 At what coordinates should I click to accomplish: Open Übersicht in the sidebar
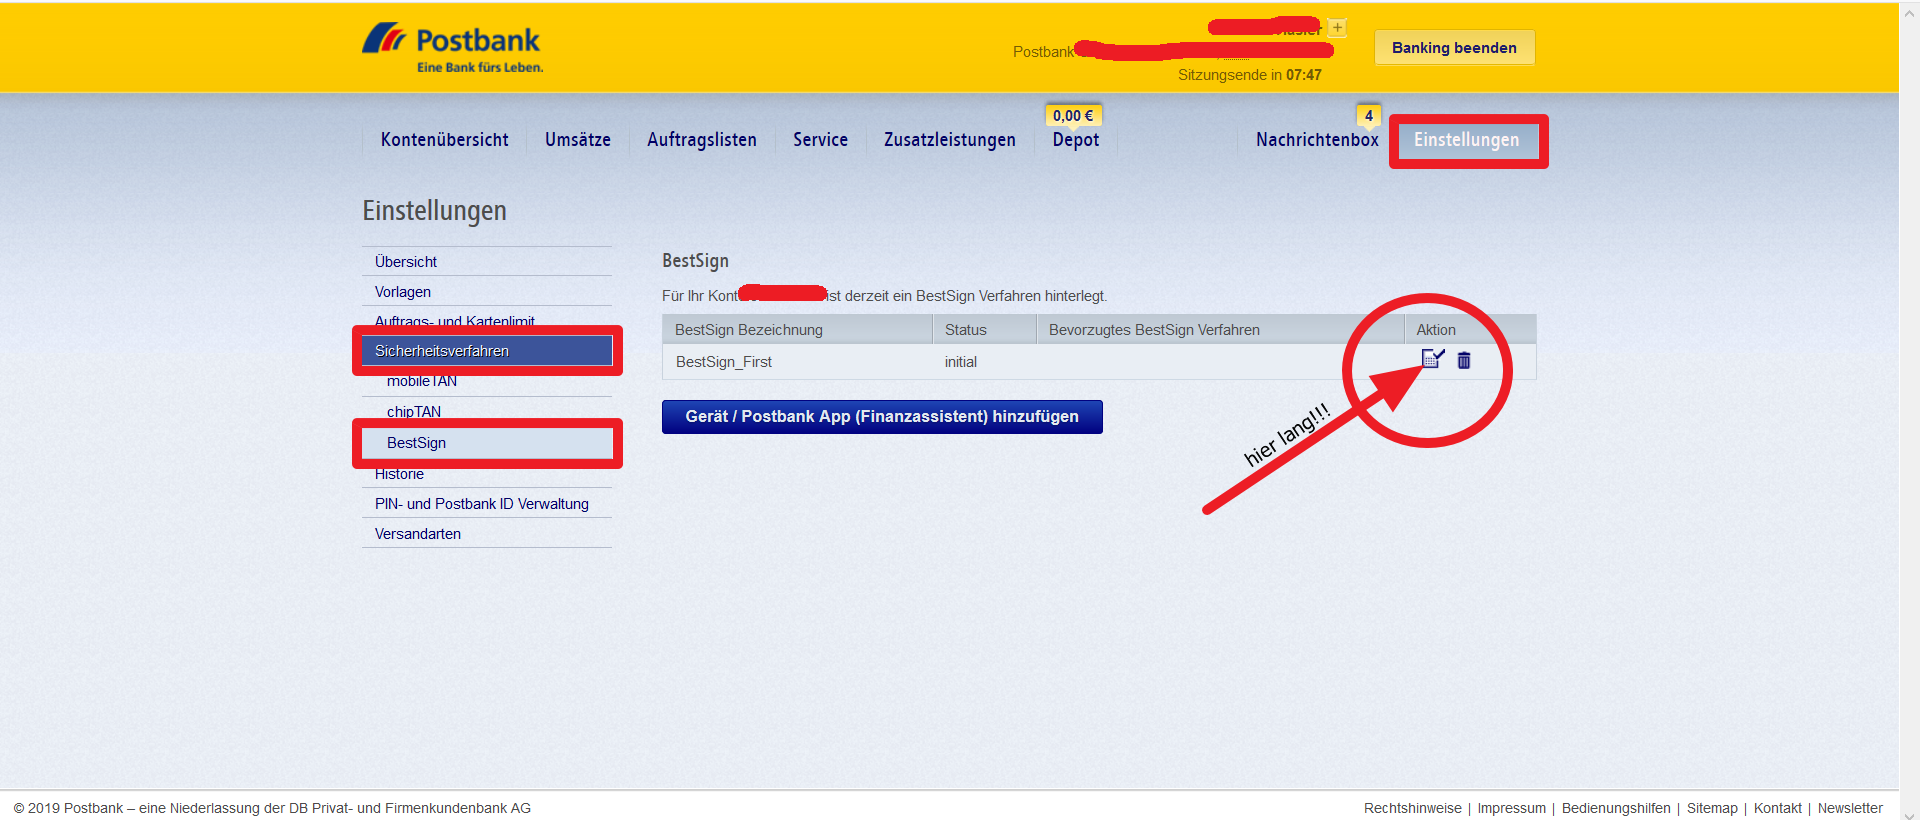click(487, 262)
